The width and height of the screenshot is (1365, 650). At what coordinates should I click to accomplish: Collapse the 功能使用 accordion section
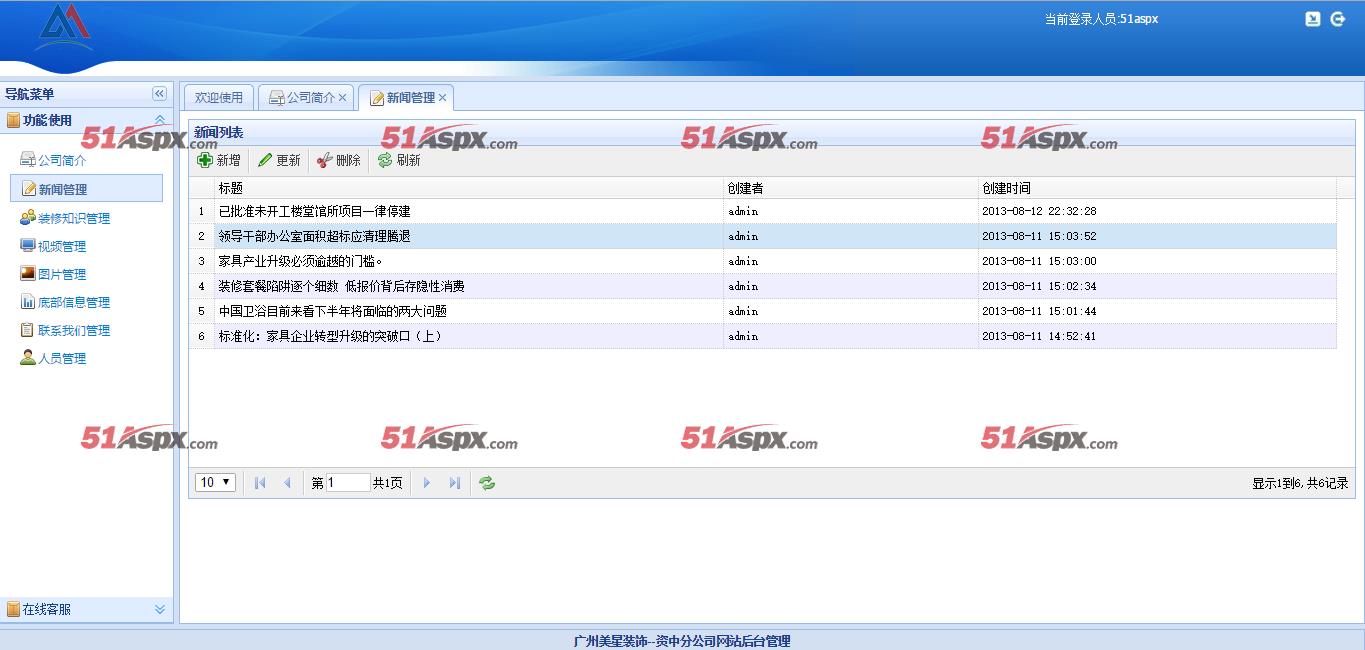point(159,120)
